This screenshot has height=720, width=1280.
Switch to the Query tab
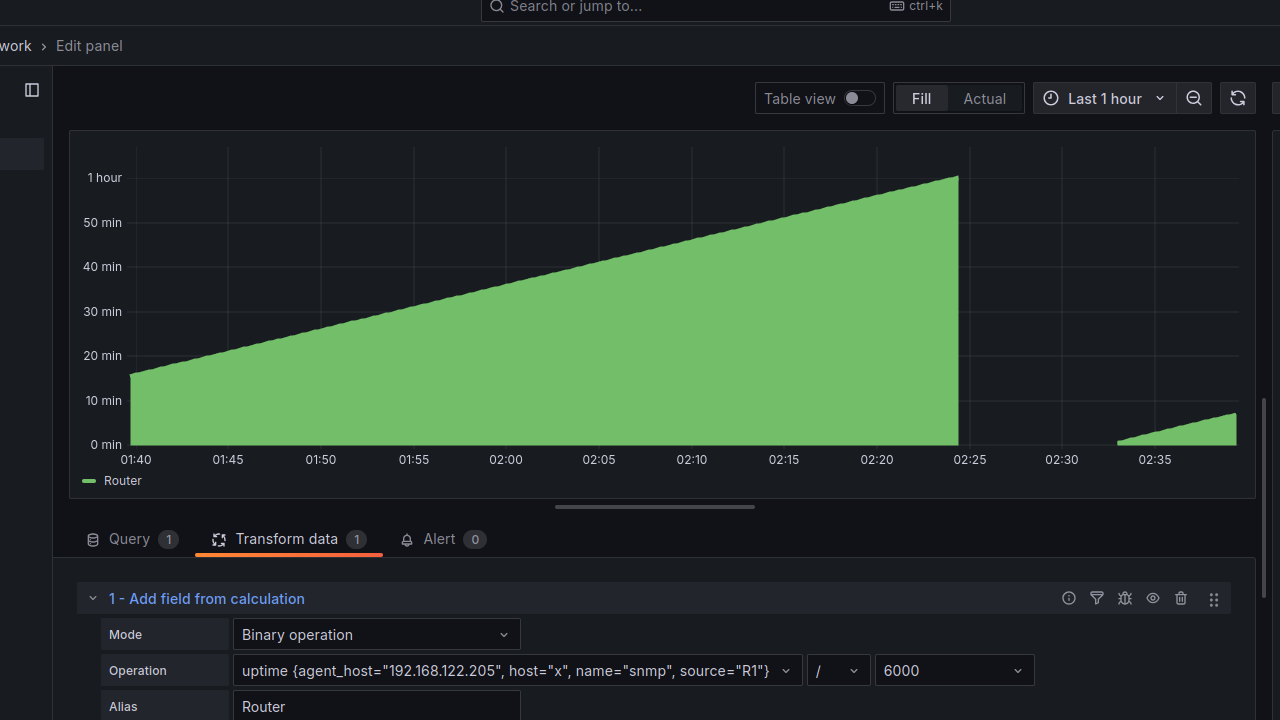click(132, 539)
